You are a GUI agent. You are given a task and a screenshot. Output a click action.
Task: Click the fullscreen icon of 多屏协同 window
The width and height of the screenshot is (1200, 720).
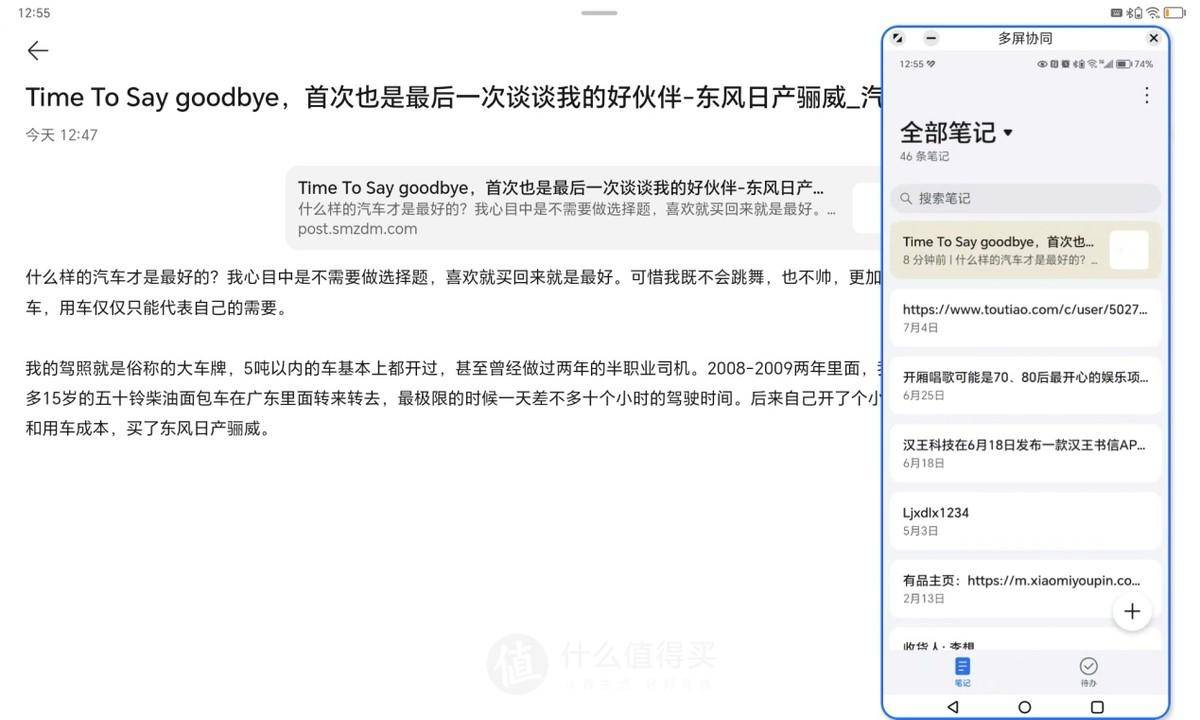tap(897, 38)
